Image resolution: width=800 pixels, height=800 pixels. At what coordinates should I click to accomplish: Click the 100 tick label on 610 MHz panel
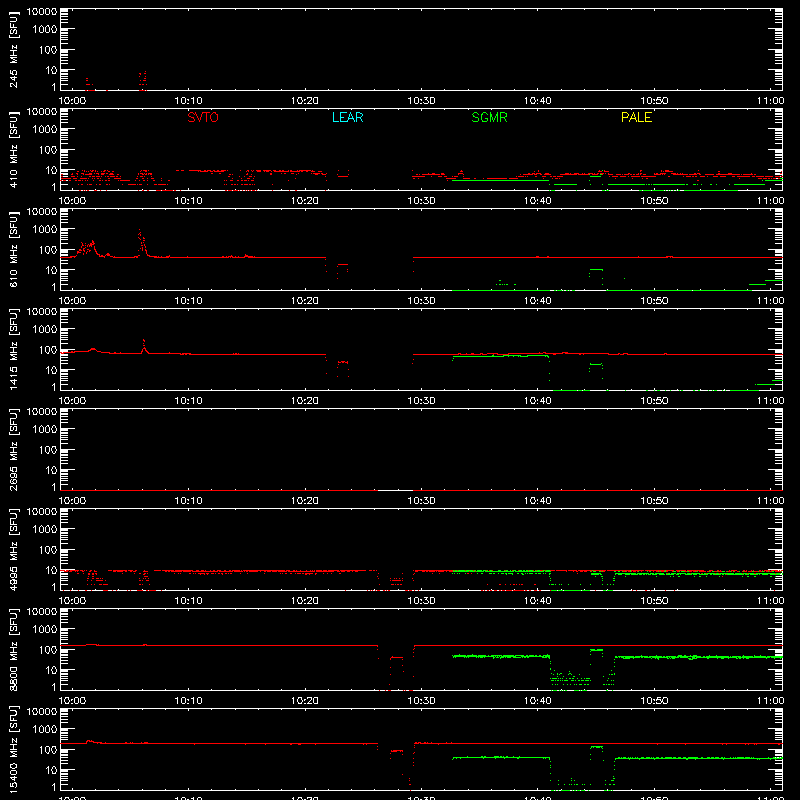48,250
